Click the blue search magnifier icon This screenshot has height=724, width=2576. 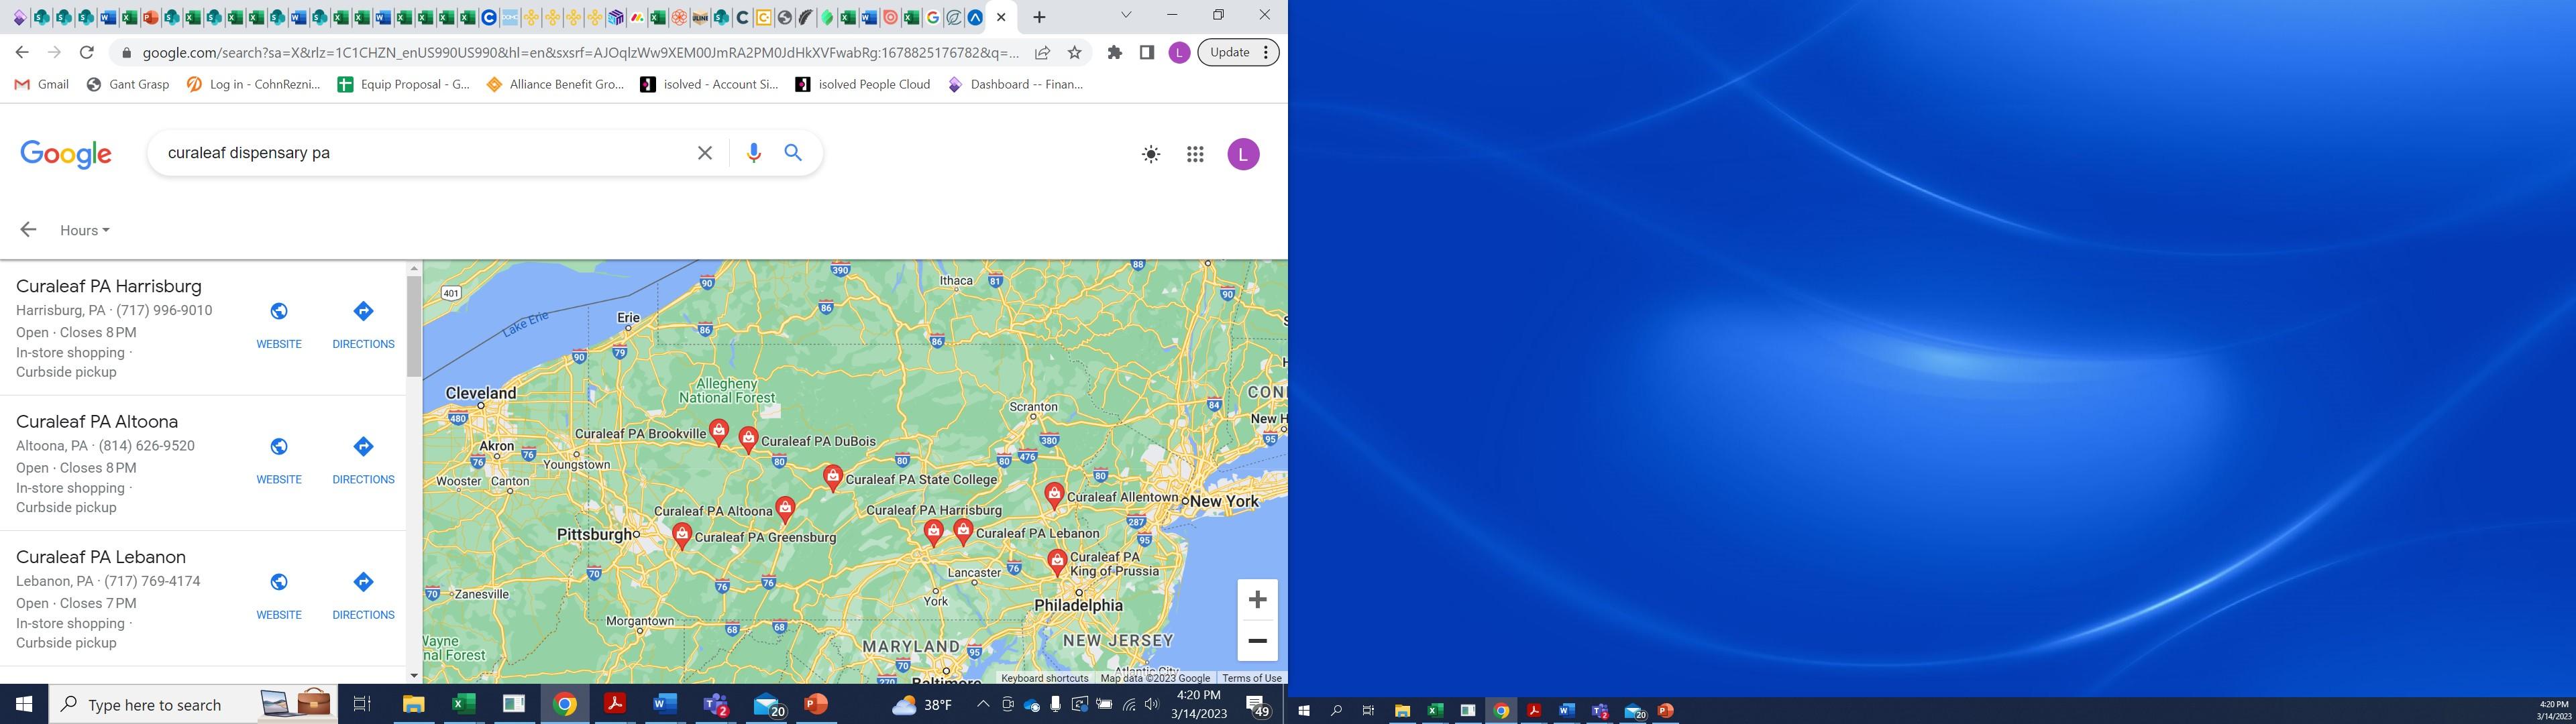tap(793, 153)
